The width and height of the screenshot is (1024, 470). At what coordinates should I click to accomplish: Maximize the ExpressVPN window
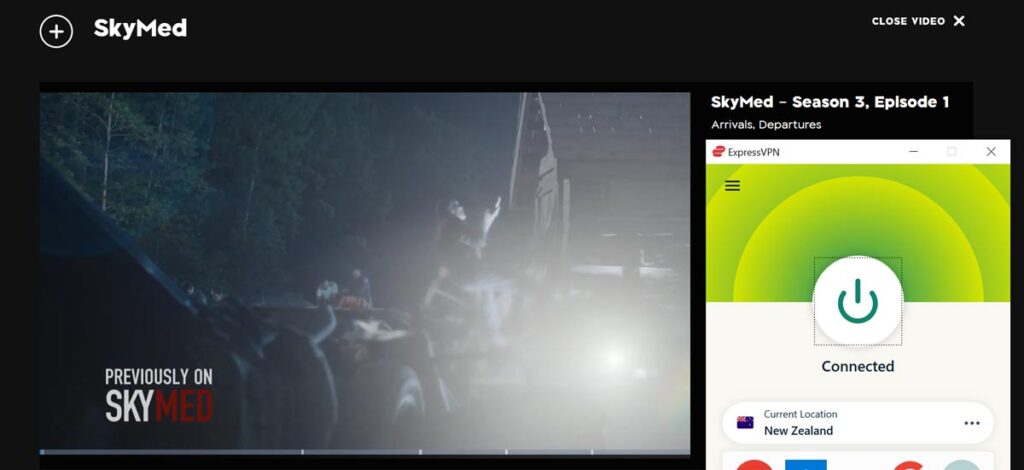(952, 151)
